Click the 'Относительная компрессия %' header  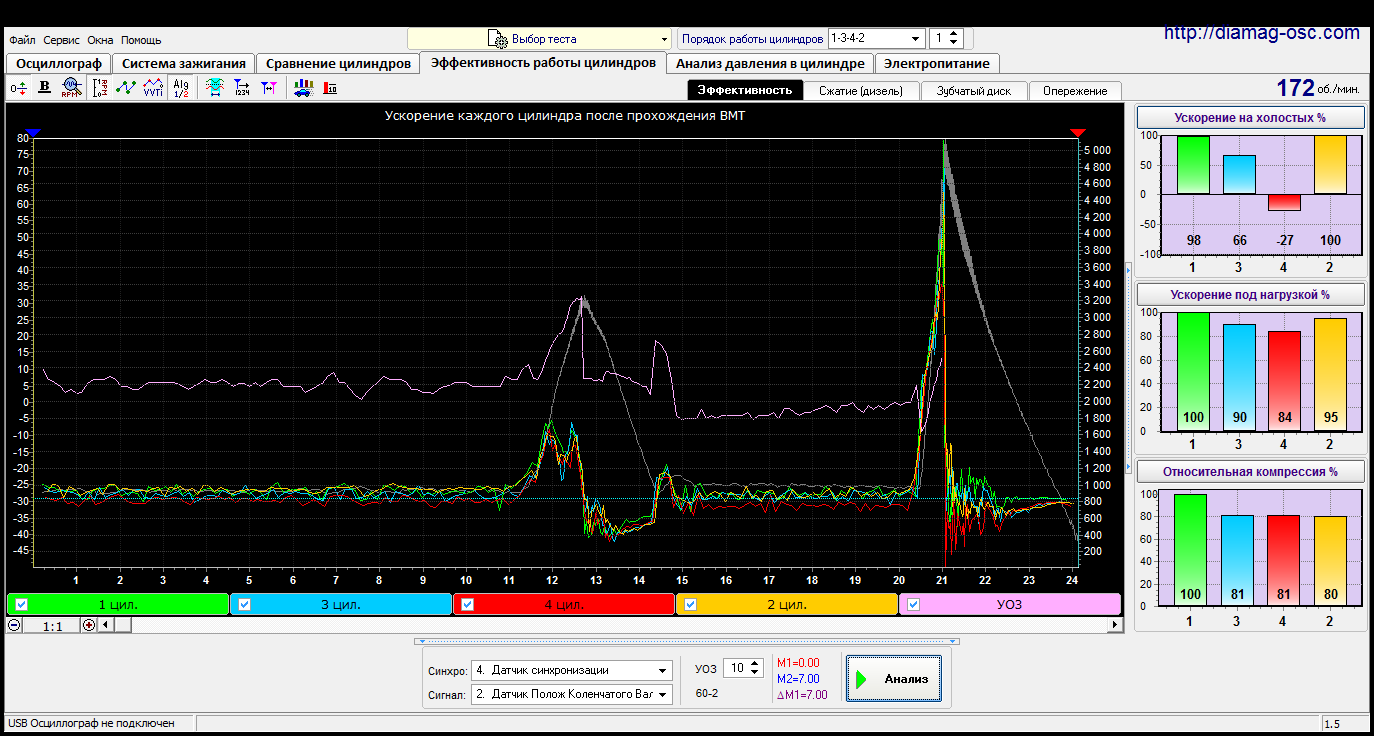pos(1250,471)
